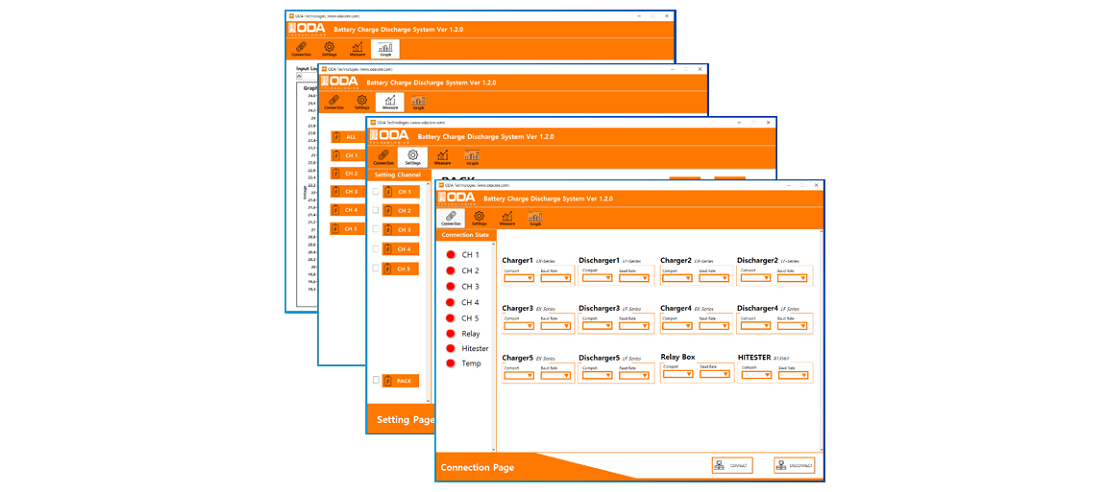Open HITESTER Baud Rate dropdown
The height and width of the screenshot is (492, 1100).
[792, 375]
